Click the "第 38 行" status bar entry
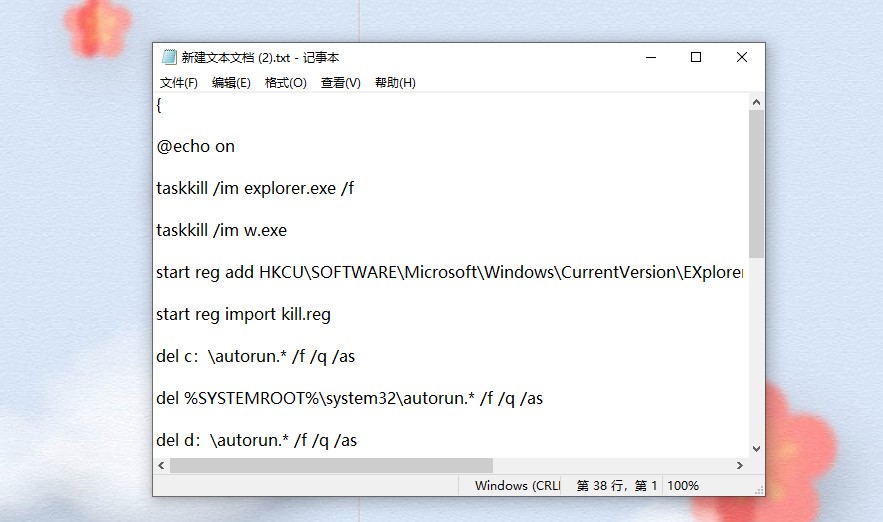Viewport: 883px width, 522px height. point(617,485)
